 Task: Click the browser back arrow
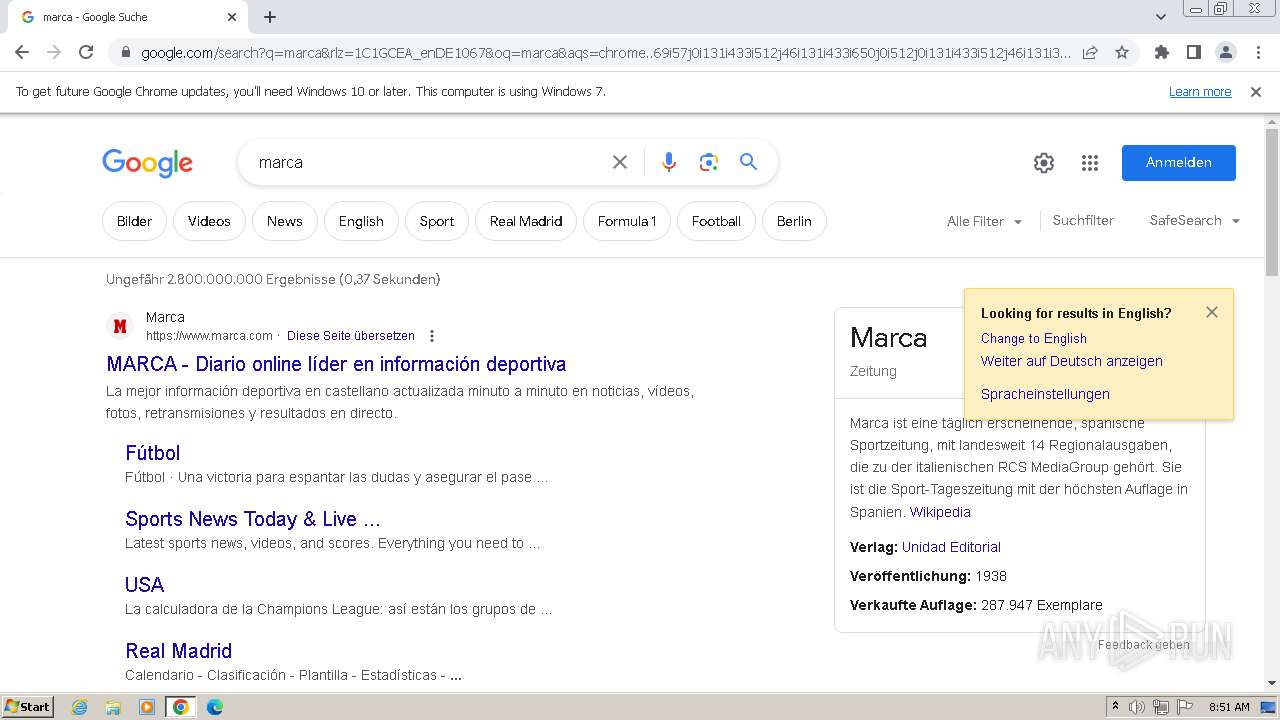(x=22, y=52)
